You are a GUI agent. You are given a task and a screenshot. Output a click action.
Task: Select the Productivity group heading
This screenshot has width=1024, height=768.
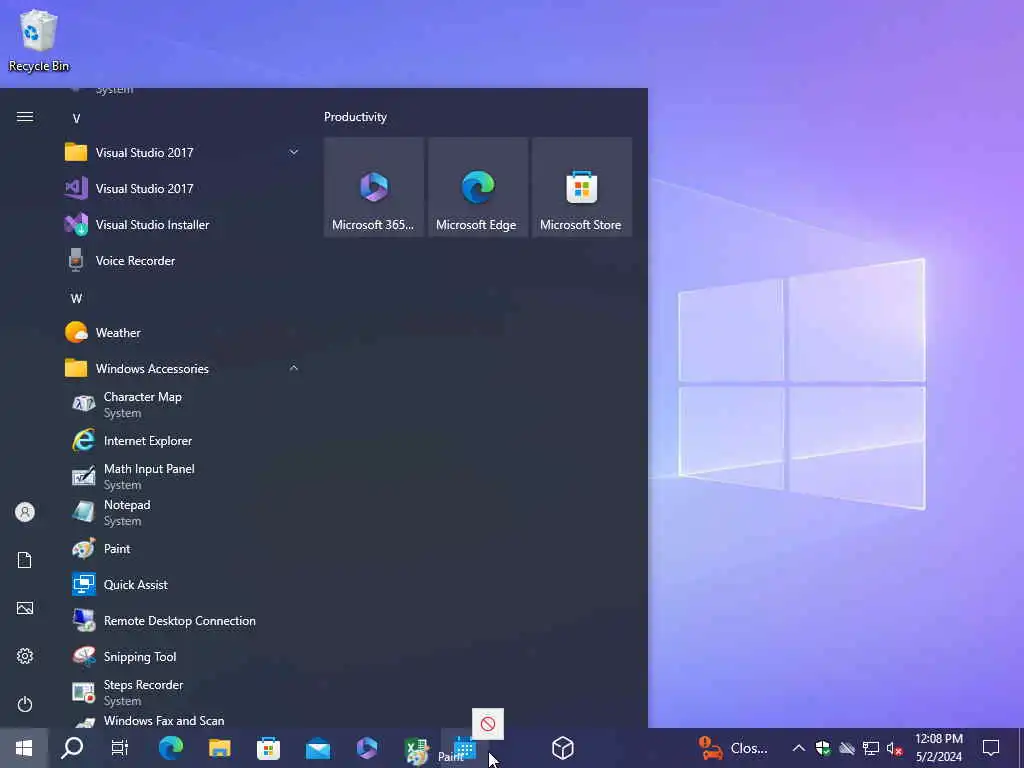point(355,117)
